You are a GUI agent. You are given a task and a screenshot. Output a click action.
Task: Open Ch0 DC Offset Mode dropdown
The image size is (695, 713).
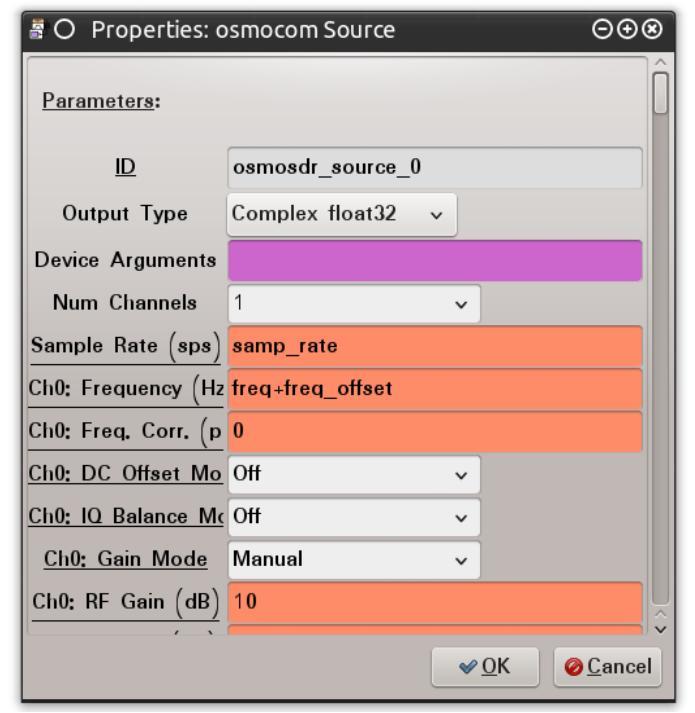(x=354, y=474)
